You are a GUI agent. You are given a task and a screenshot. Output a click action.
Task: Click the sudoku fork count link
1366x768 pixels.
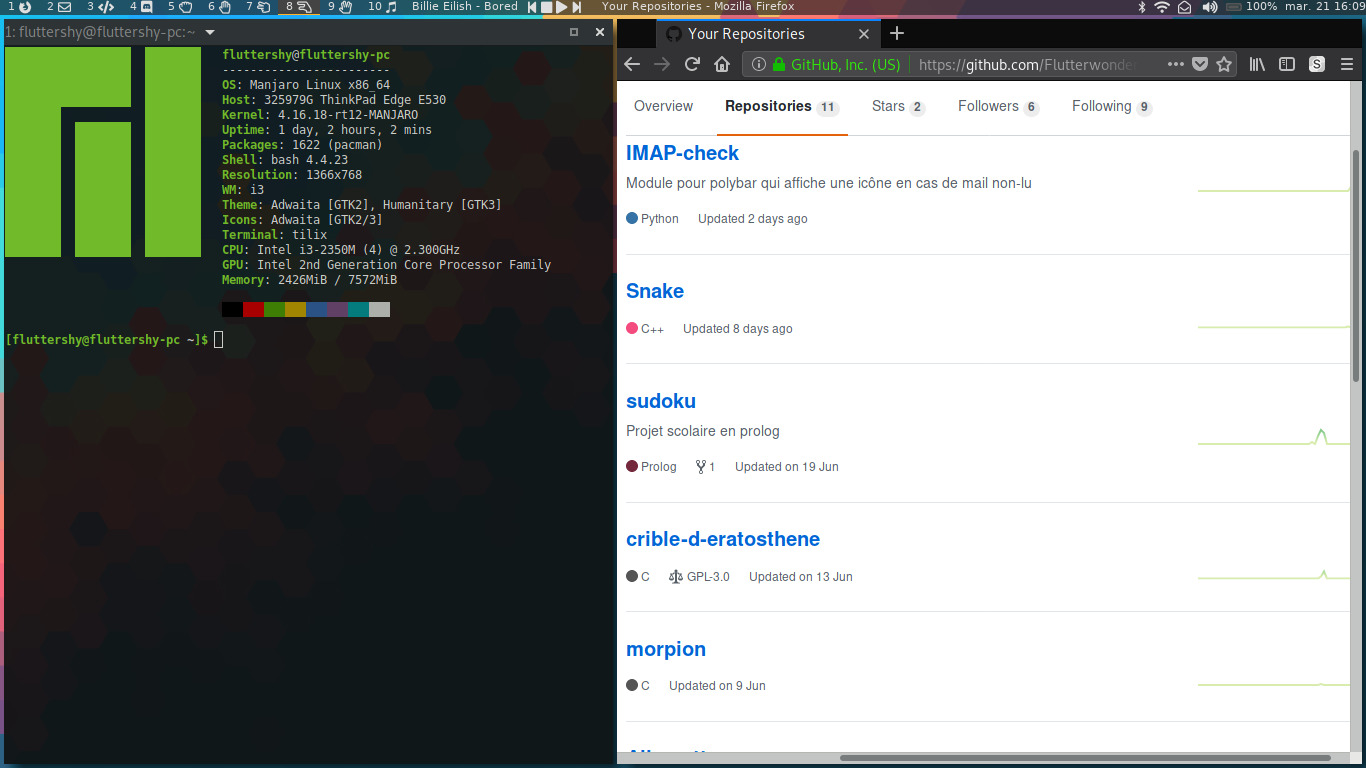(x=706, y=467)
